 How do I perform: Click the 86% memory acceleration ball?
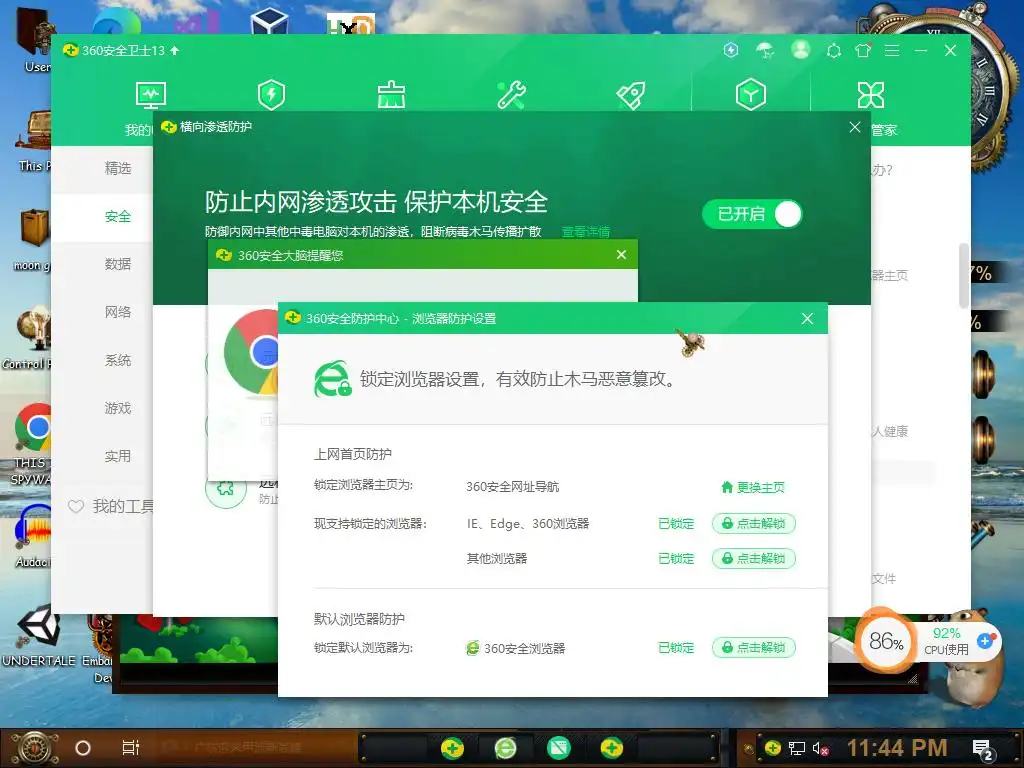[x=886, y=641]
